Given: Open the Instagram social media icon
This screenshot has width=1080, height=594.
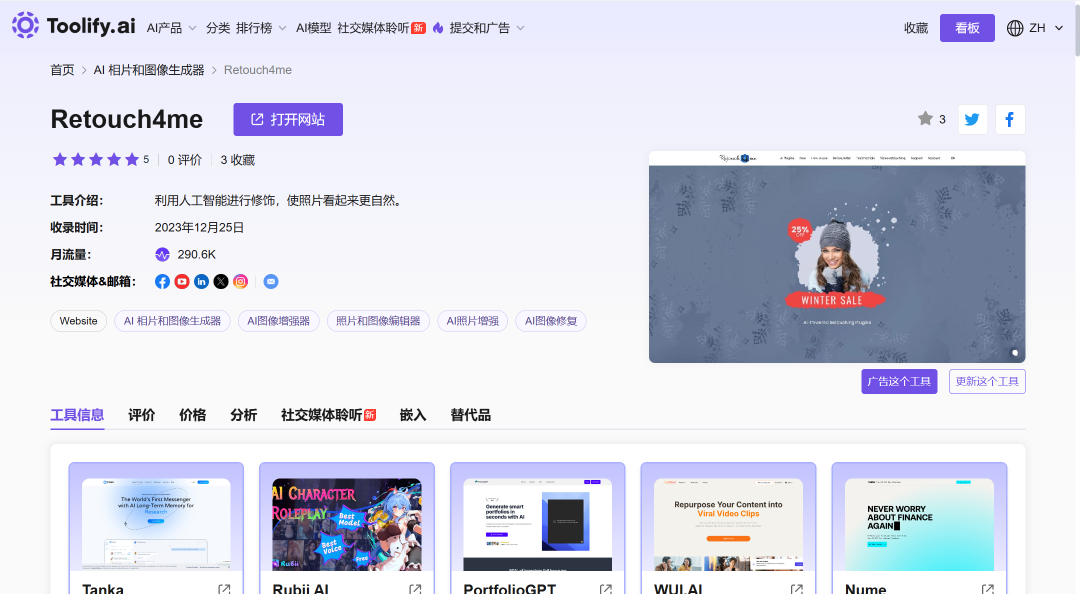Looking at the screenshot, I should (x=240, y=281).
